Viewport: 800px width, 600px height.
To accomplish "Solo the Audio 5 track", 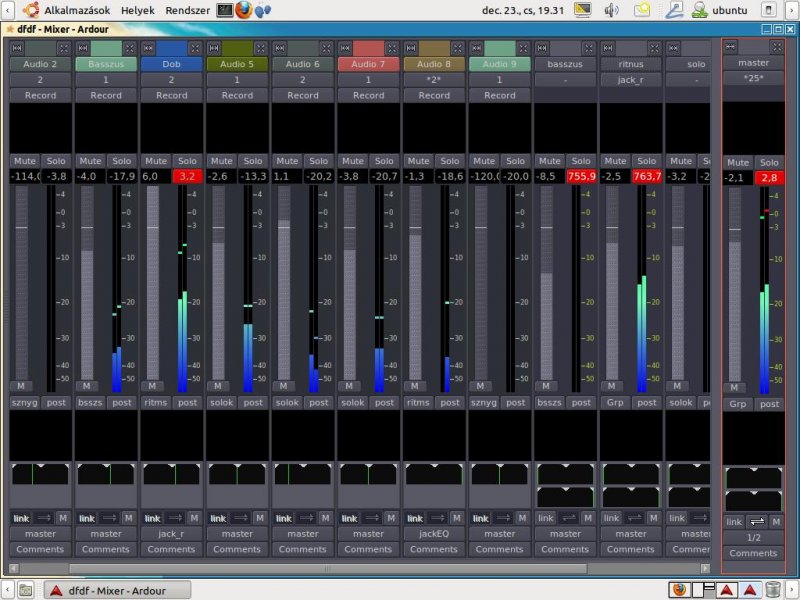I will point(253,161).
